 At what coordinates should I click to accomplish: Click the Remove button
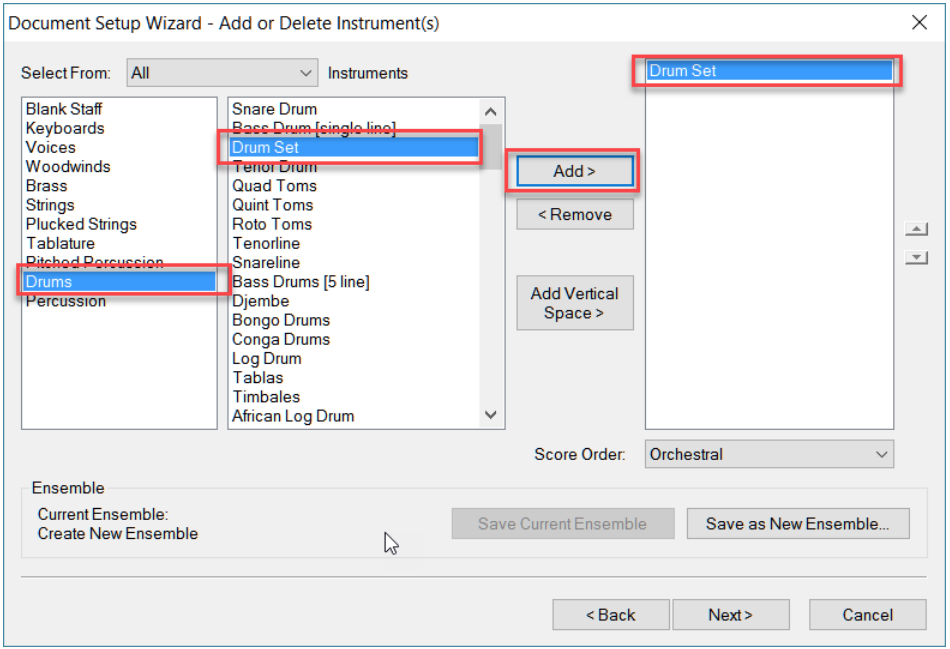[x=575, y=214]
